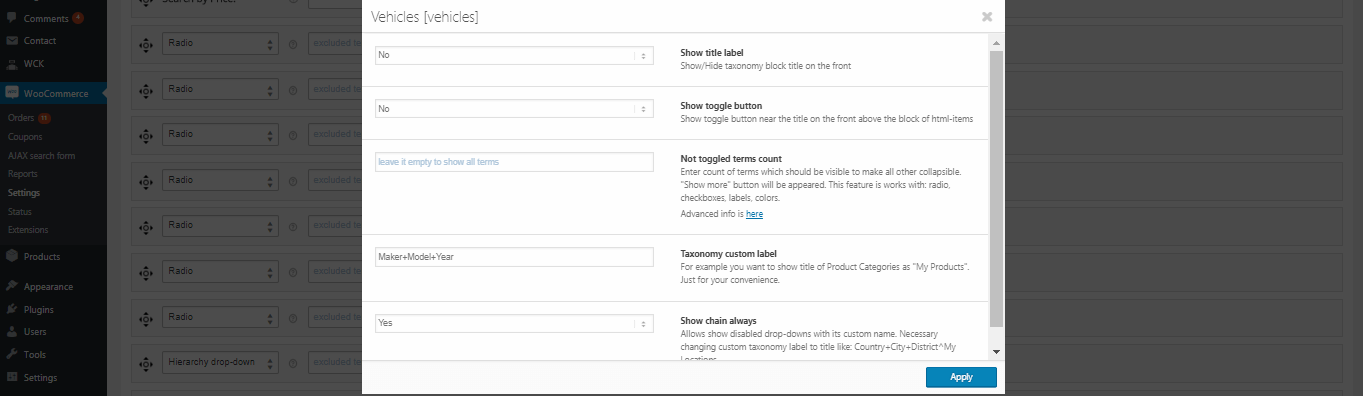Click the popup scrollbar down arrow
The height and width of the screenshot is (396, 1363).
tap(995, 352)
